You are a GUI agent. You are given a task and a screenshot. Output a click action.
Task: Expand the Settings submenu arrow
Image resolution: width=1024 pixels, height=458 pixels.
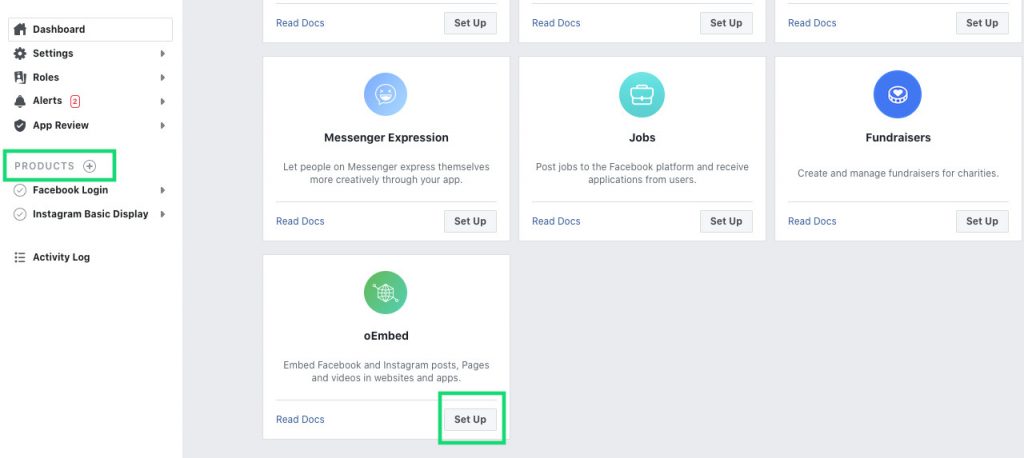[x=163, y=54]
